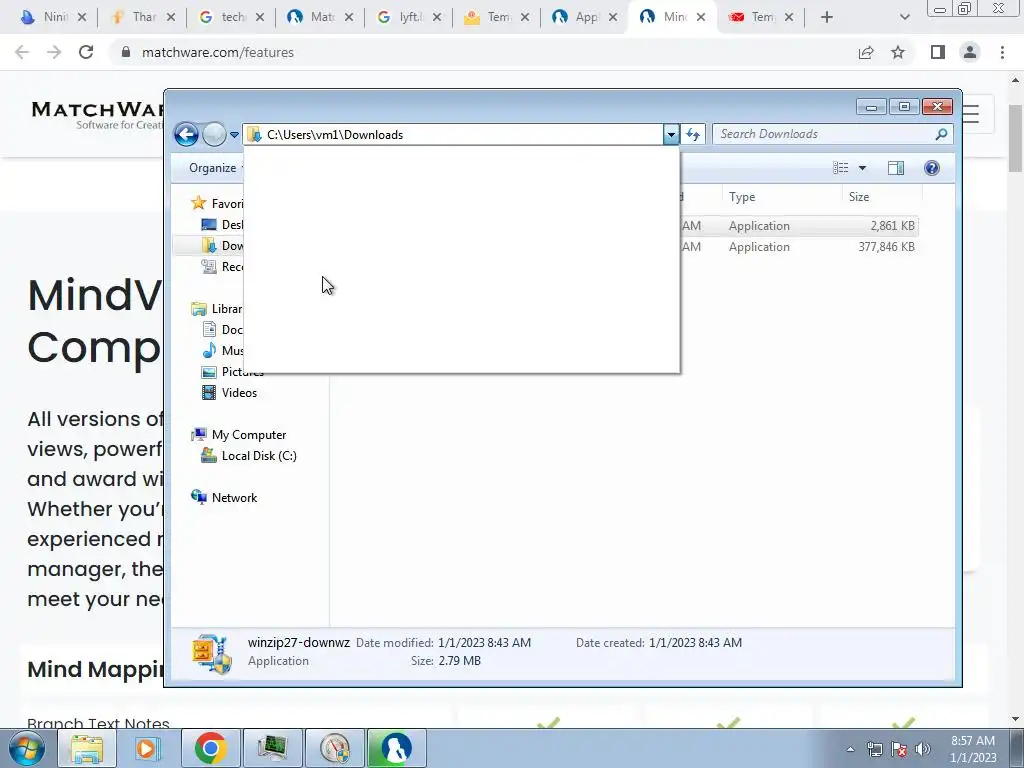This screenshot has width=1024, height=768.
Task: Launch media player from the taskbar
Action: tap(147, 748)
